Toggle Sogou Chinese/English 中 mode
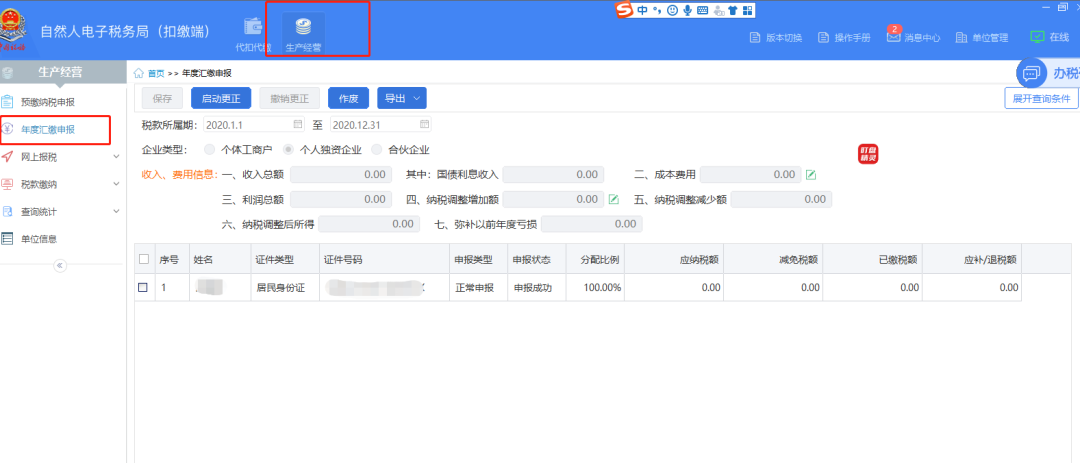This screenshot has height=463, width=1080. pyautogui.click(x=642, y=10)
